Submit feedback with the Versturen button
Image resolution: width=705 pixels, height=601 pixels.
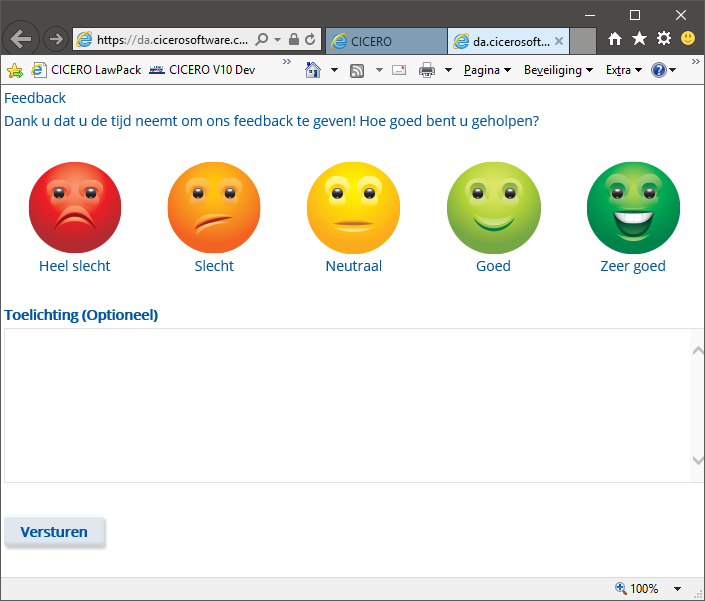point(54,532)
